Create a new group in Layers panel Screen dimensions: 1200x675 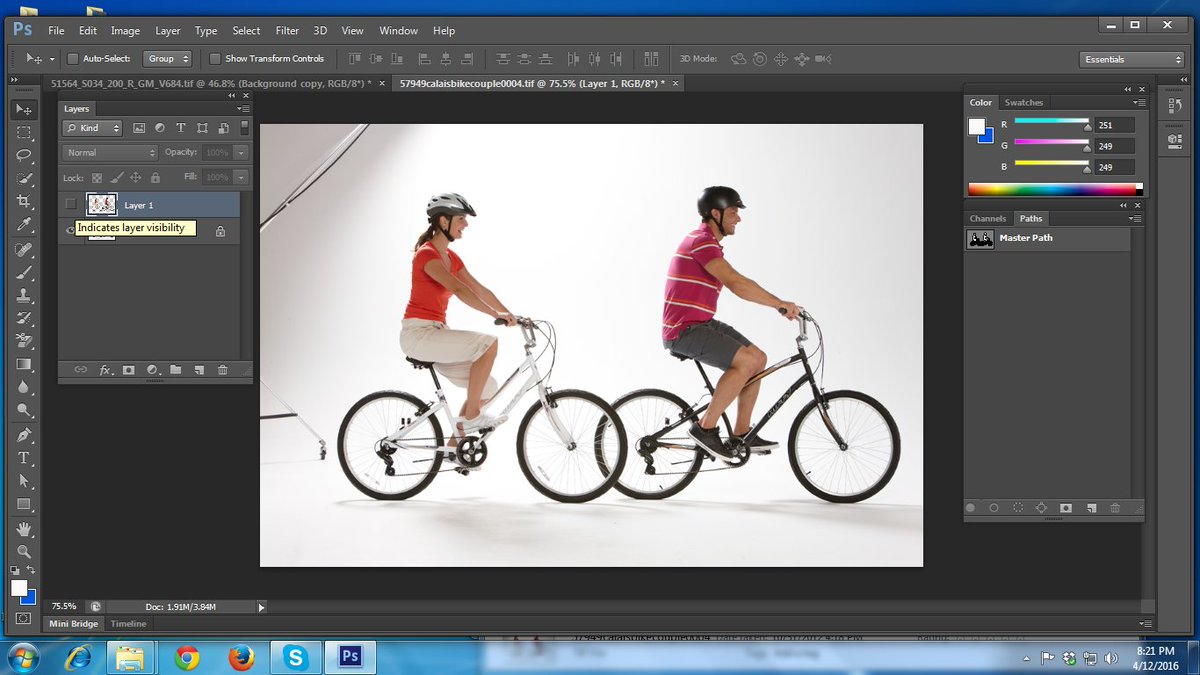pyautogui.click(x=176, y=370)
